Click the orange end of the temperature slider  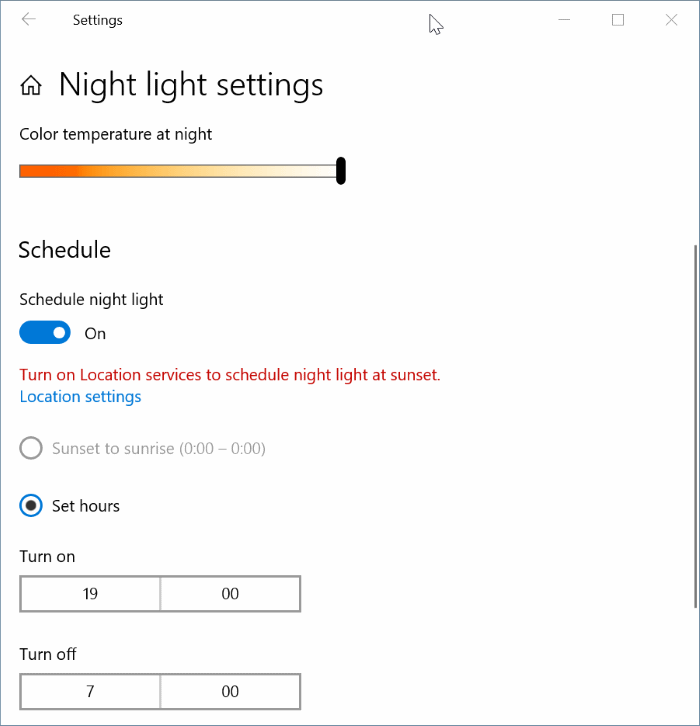coord(30,172)
